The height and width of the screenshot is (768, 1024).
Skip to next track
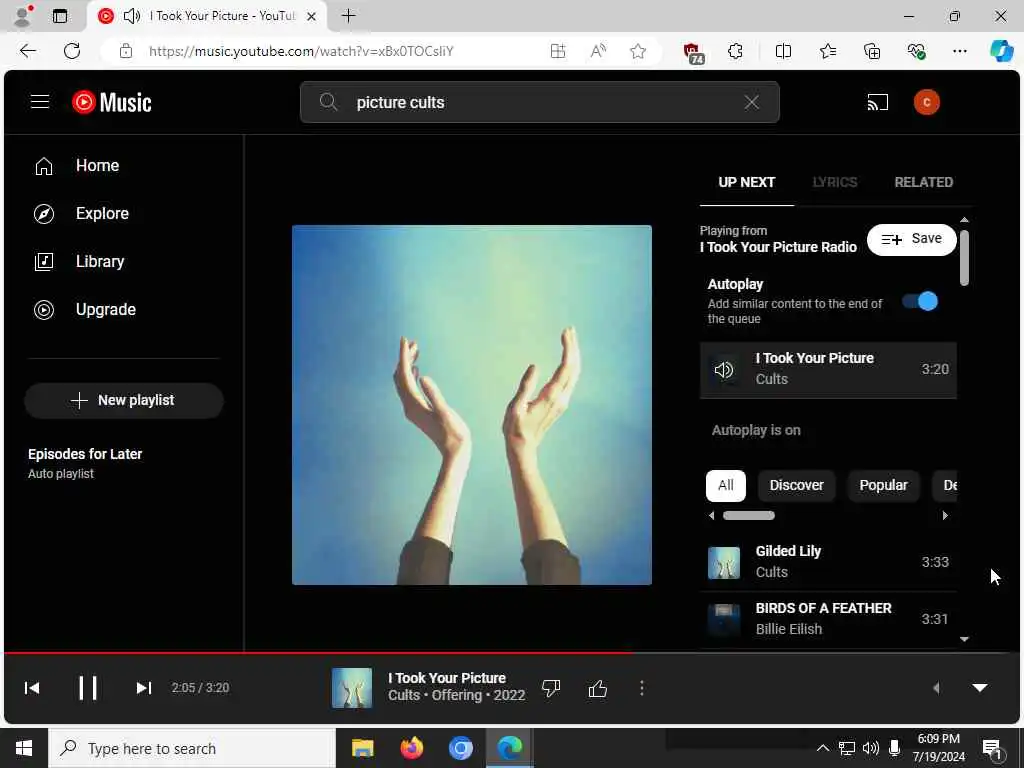pyautogui.click(x=144, y=688)
